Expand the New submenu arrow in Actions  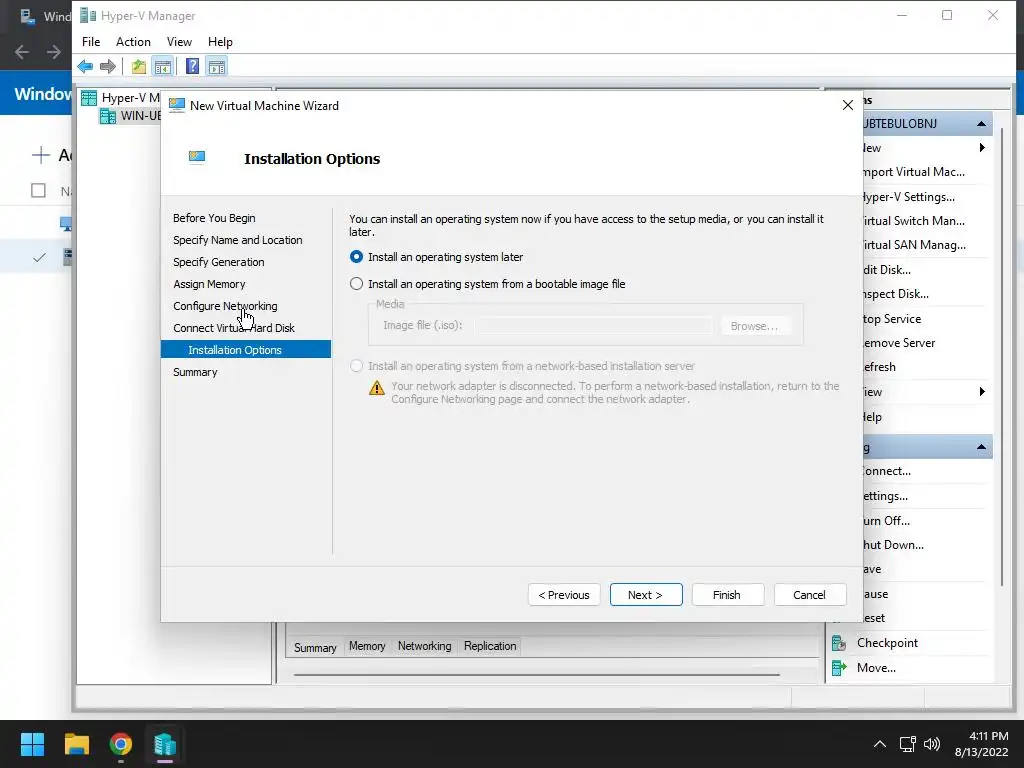[x=982, y=148]
